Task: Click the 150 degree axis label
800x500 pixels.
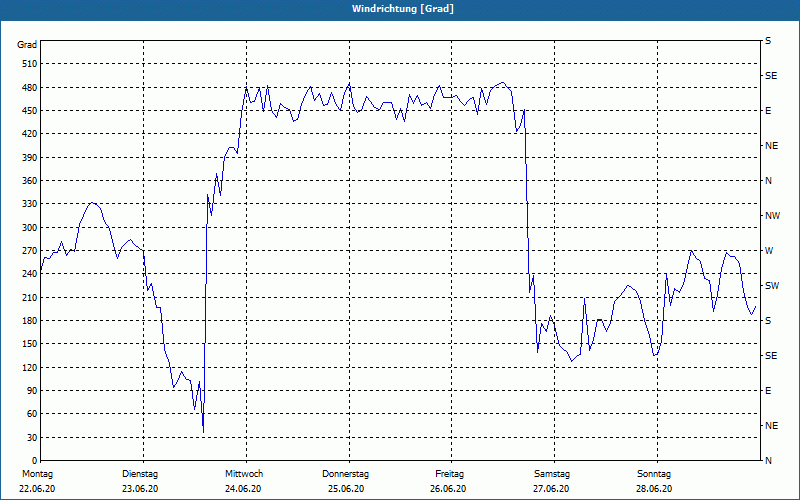Action: click(x=30, y=344)
